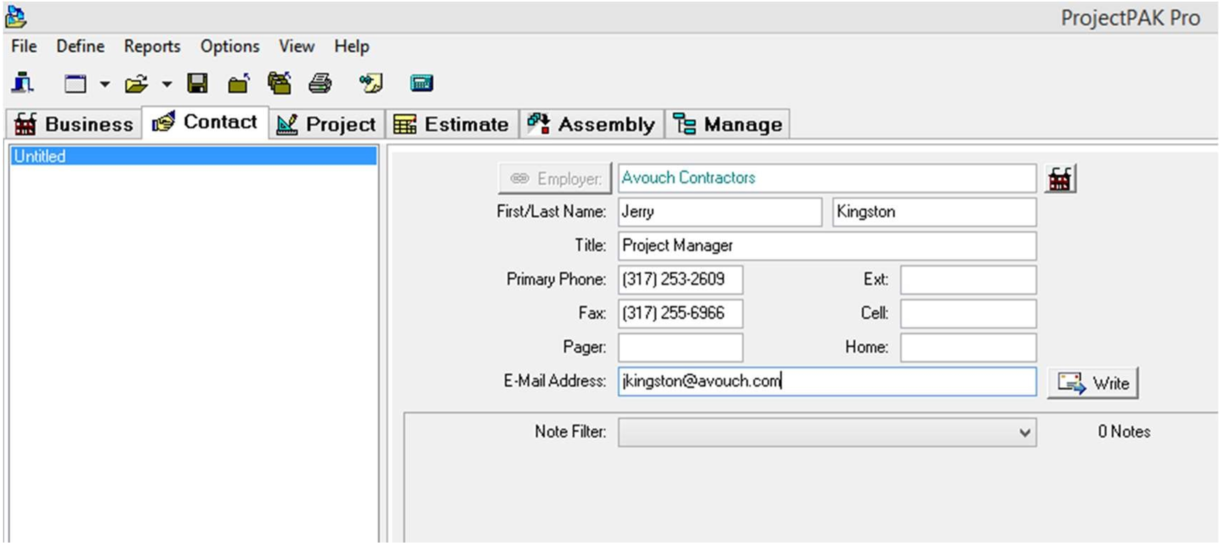Viewport: 1223px width, 543px height.
Task: Click the exit door toolbar icon
Action: click(x=20, y=84)
